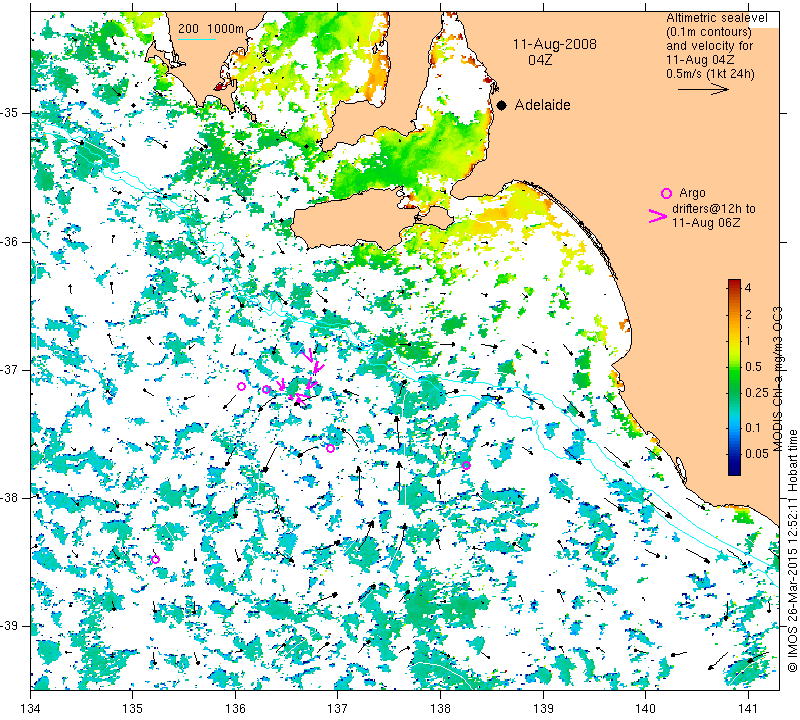Click the '(0.1m contours)' legend text

tap(709, 32)
